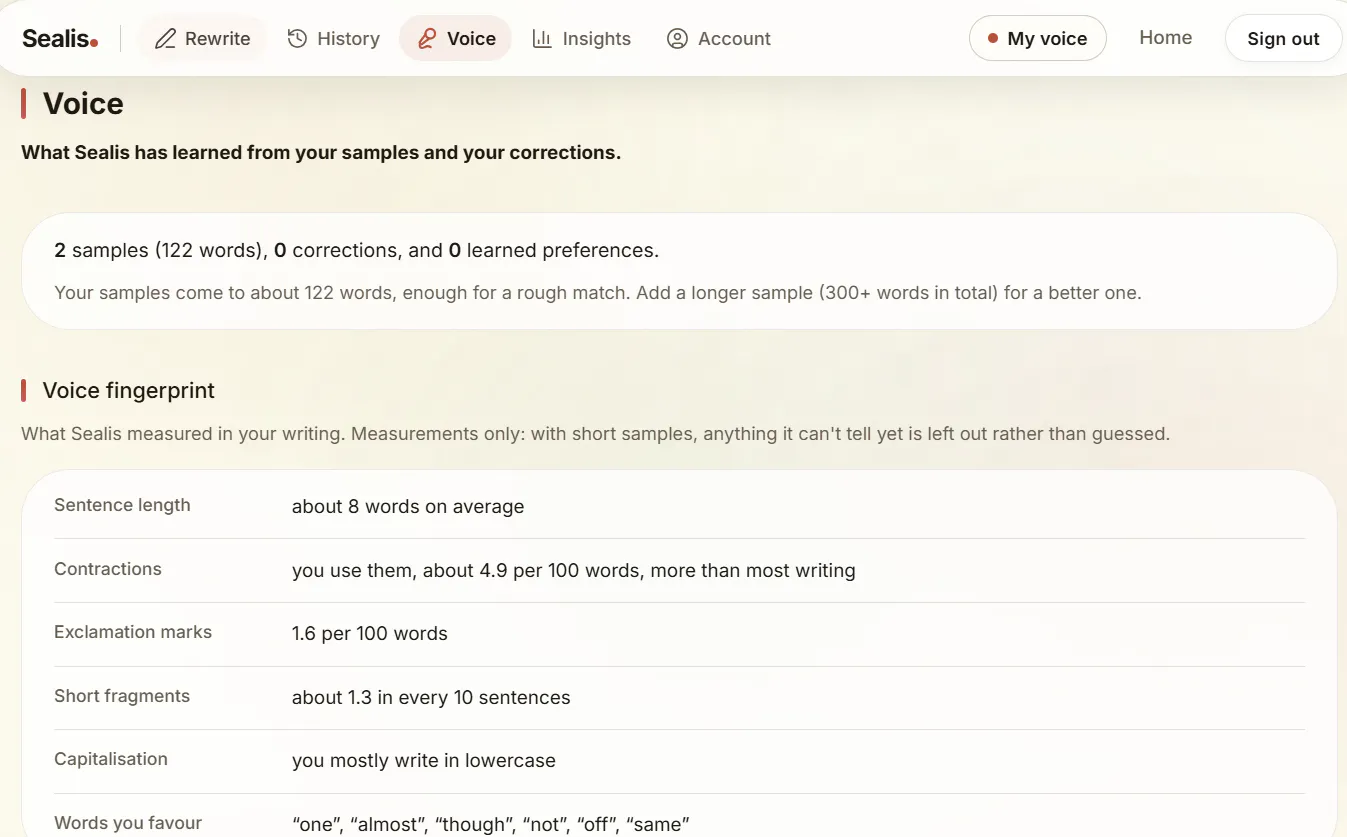This screenshot has width=1347, height=837.
Task: Open the Home link
Action: [1165, 37]
